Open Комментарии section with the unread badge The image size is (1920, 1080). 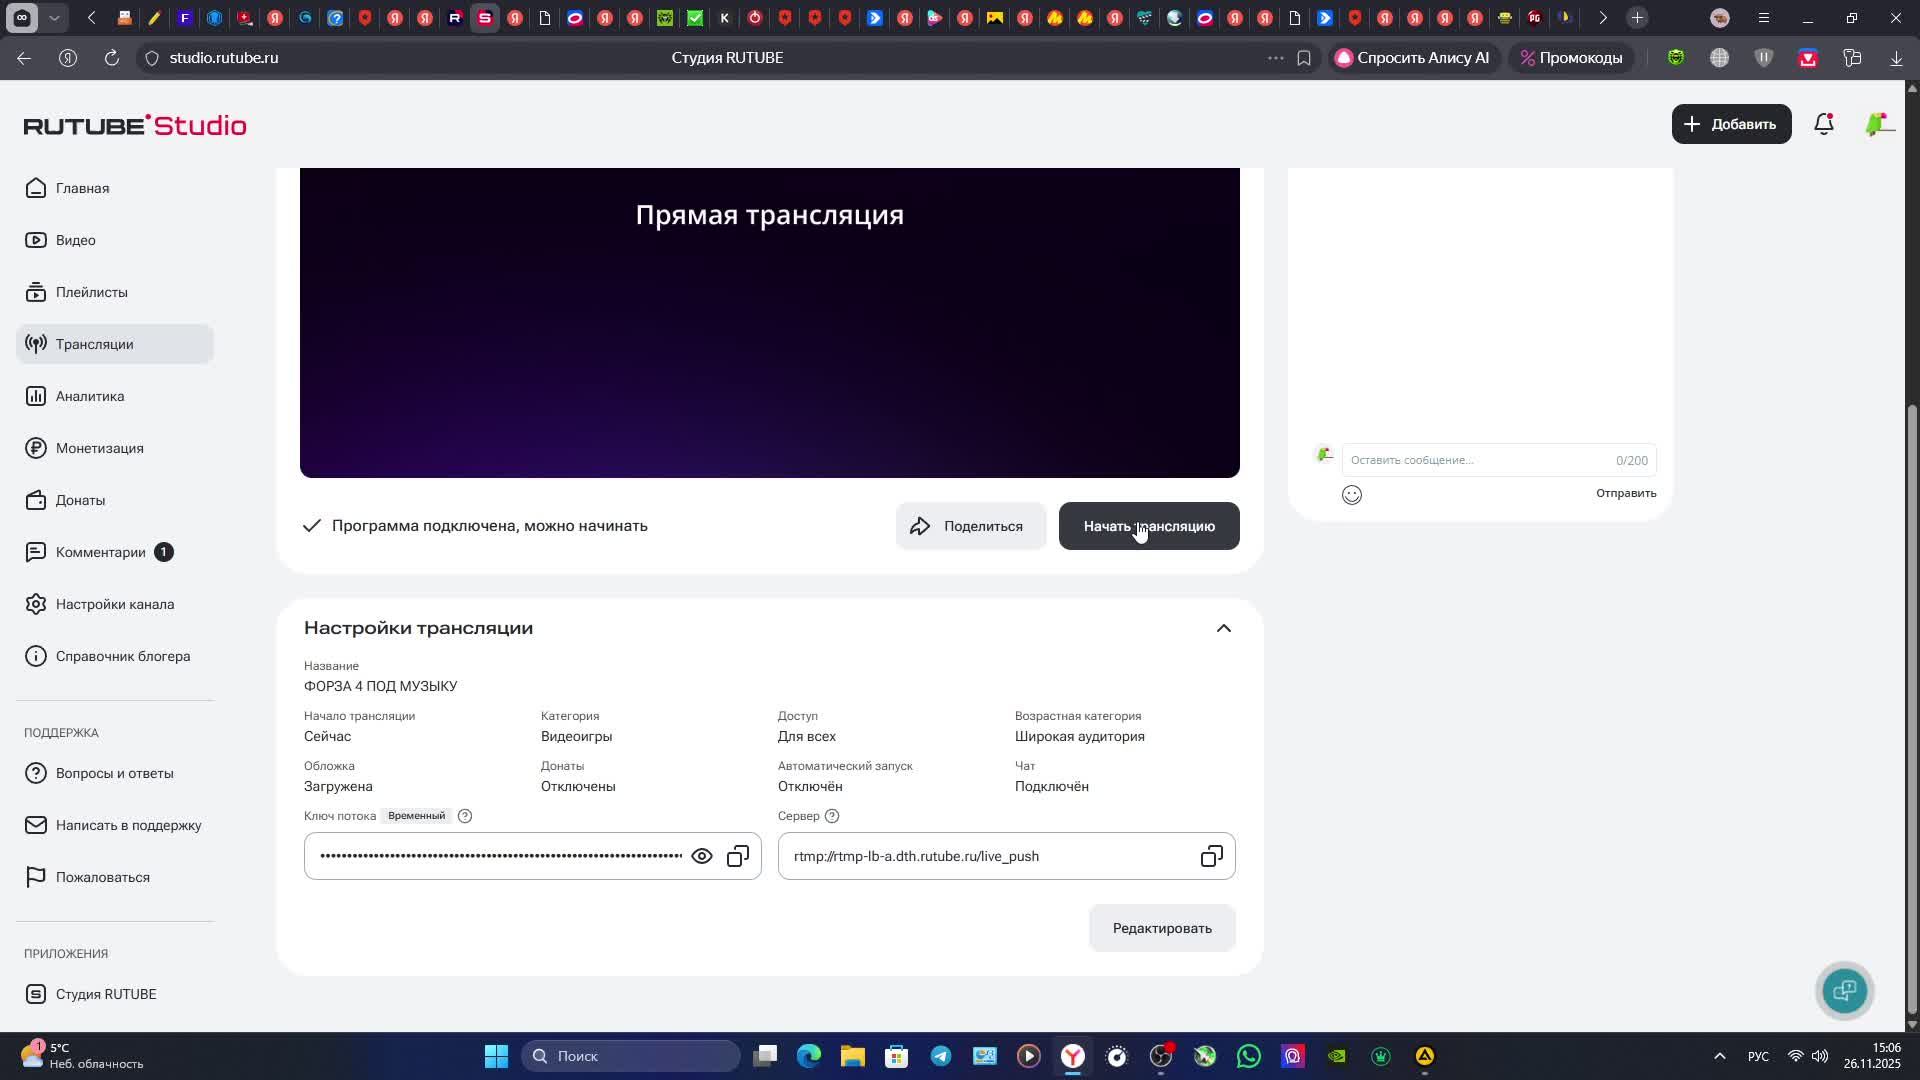point(100,551)
